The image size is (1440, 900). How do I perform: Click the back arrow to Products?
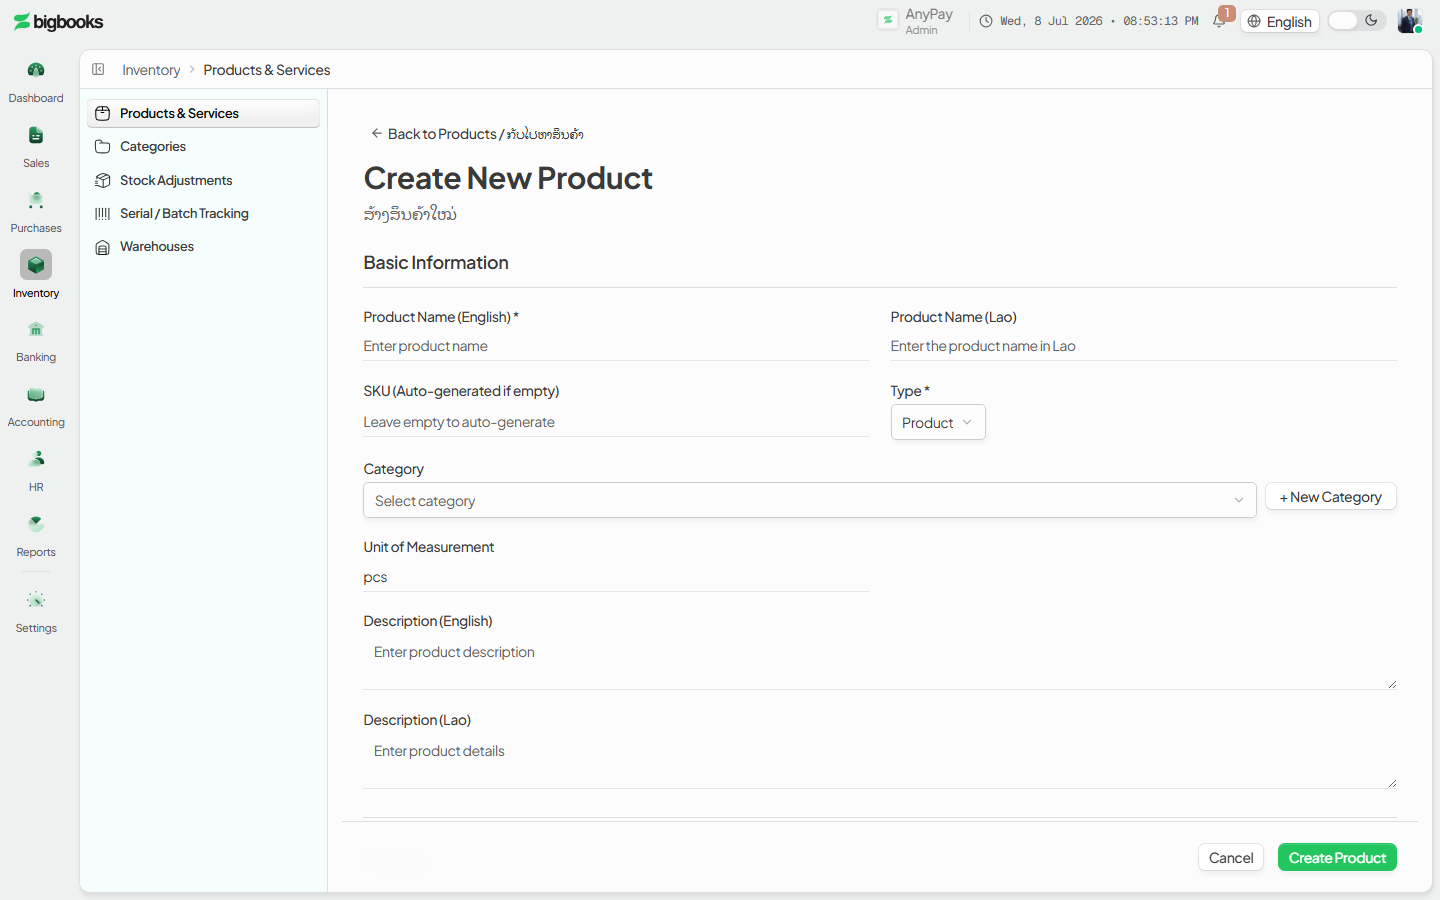tap(376, 133)
